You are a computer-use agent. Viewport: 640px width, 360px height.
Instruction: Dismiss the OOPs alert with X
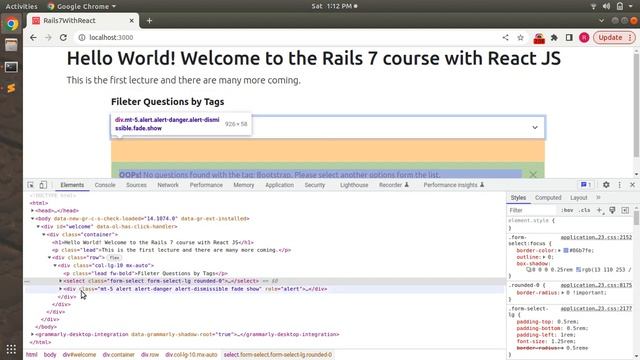pos(533,175)
